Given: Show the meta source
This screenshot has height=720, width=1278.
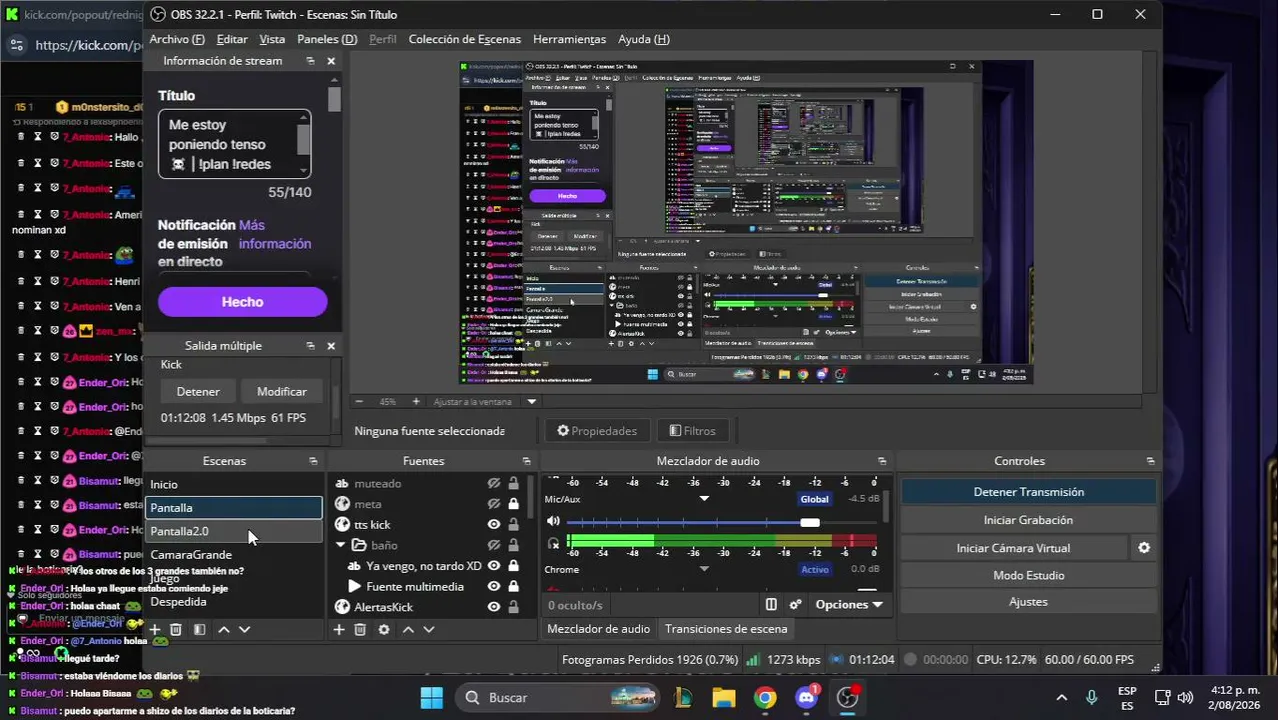Looking at the screenshot, I should click(x=494, y=504).
